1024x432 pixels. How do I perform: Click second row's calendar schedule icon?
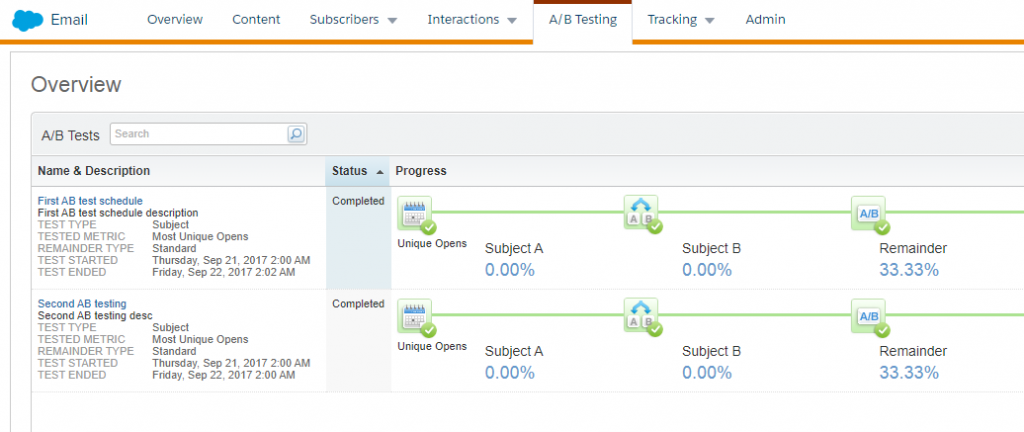414,317
